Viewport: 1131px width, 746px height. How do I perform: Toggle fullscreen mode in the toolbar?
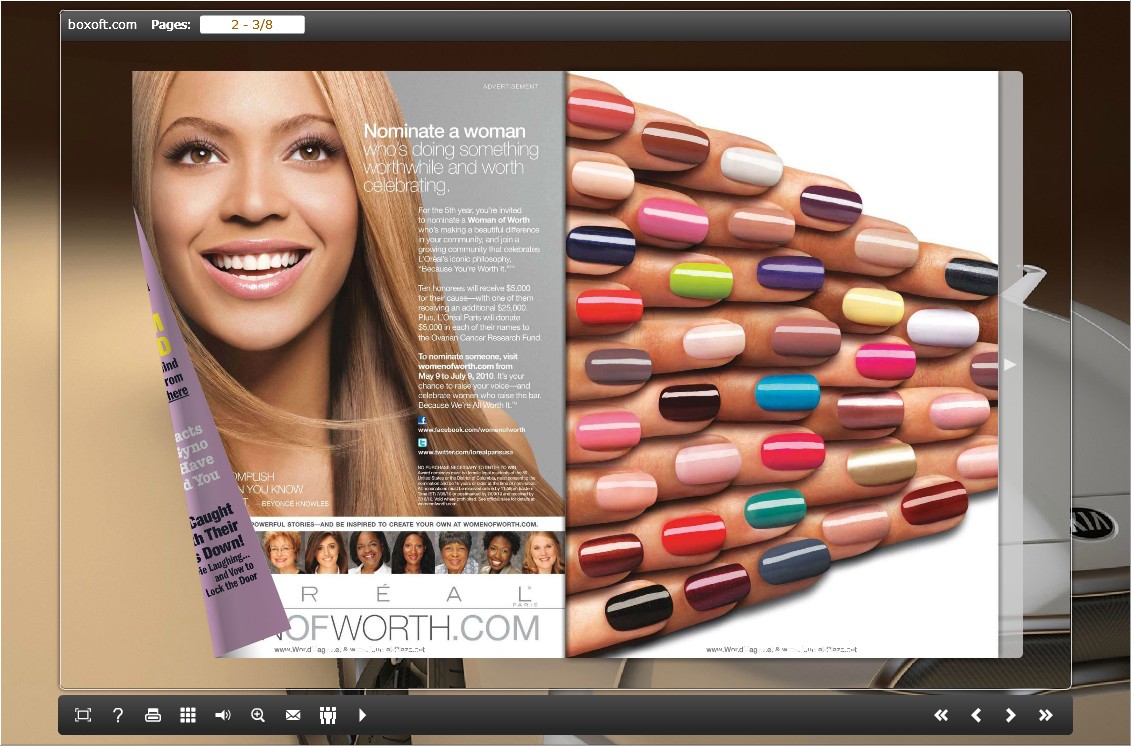(x=83, y=715)
